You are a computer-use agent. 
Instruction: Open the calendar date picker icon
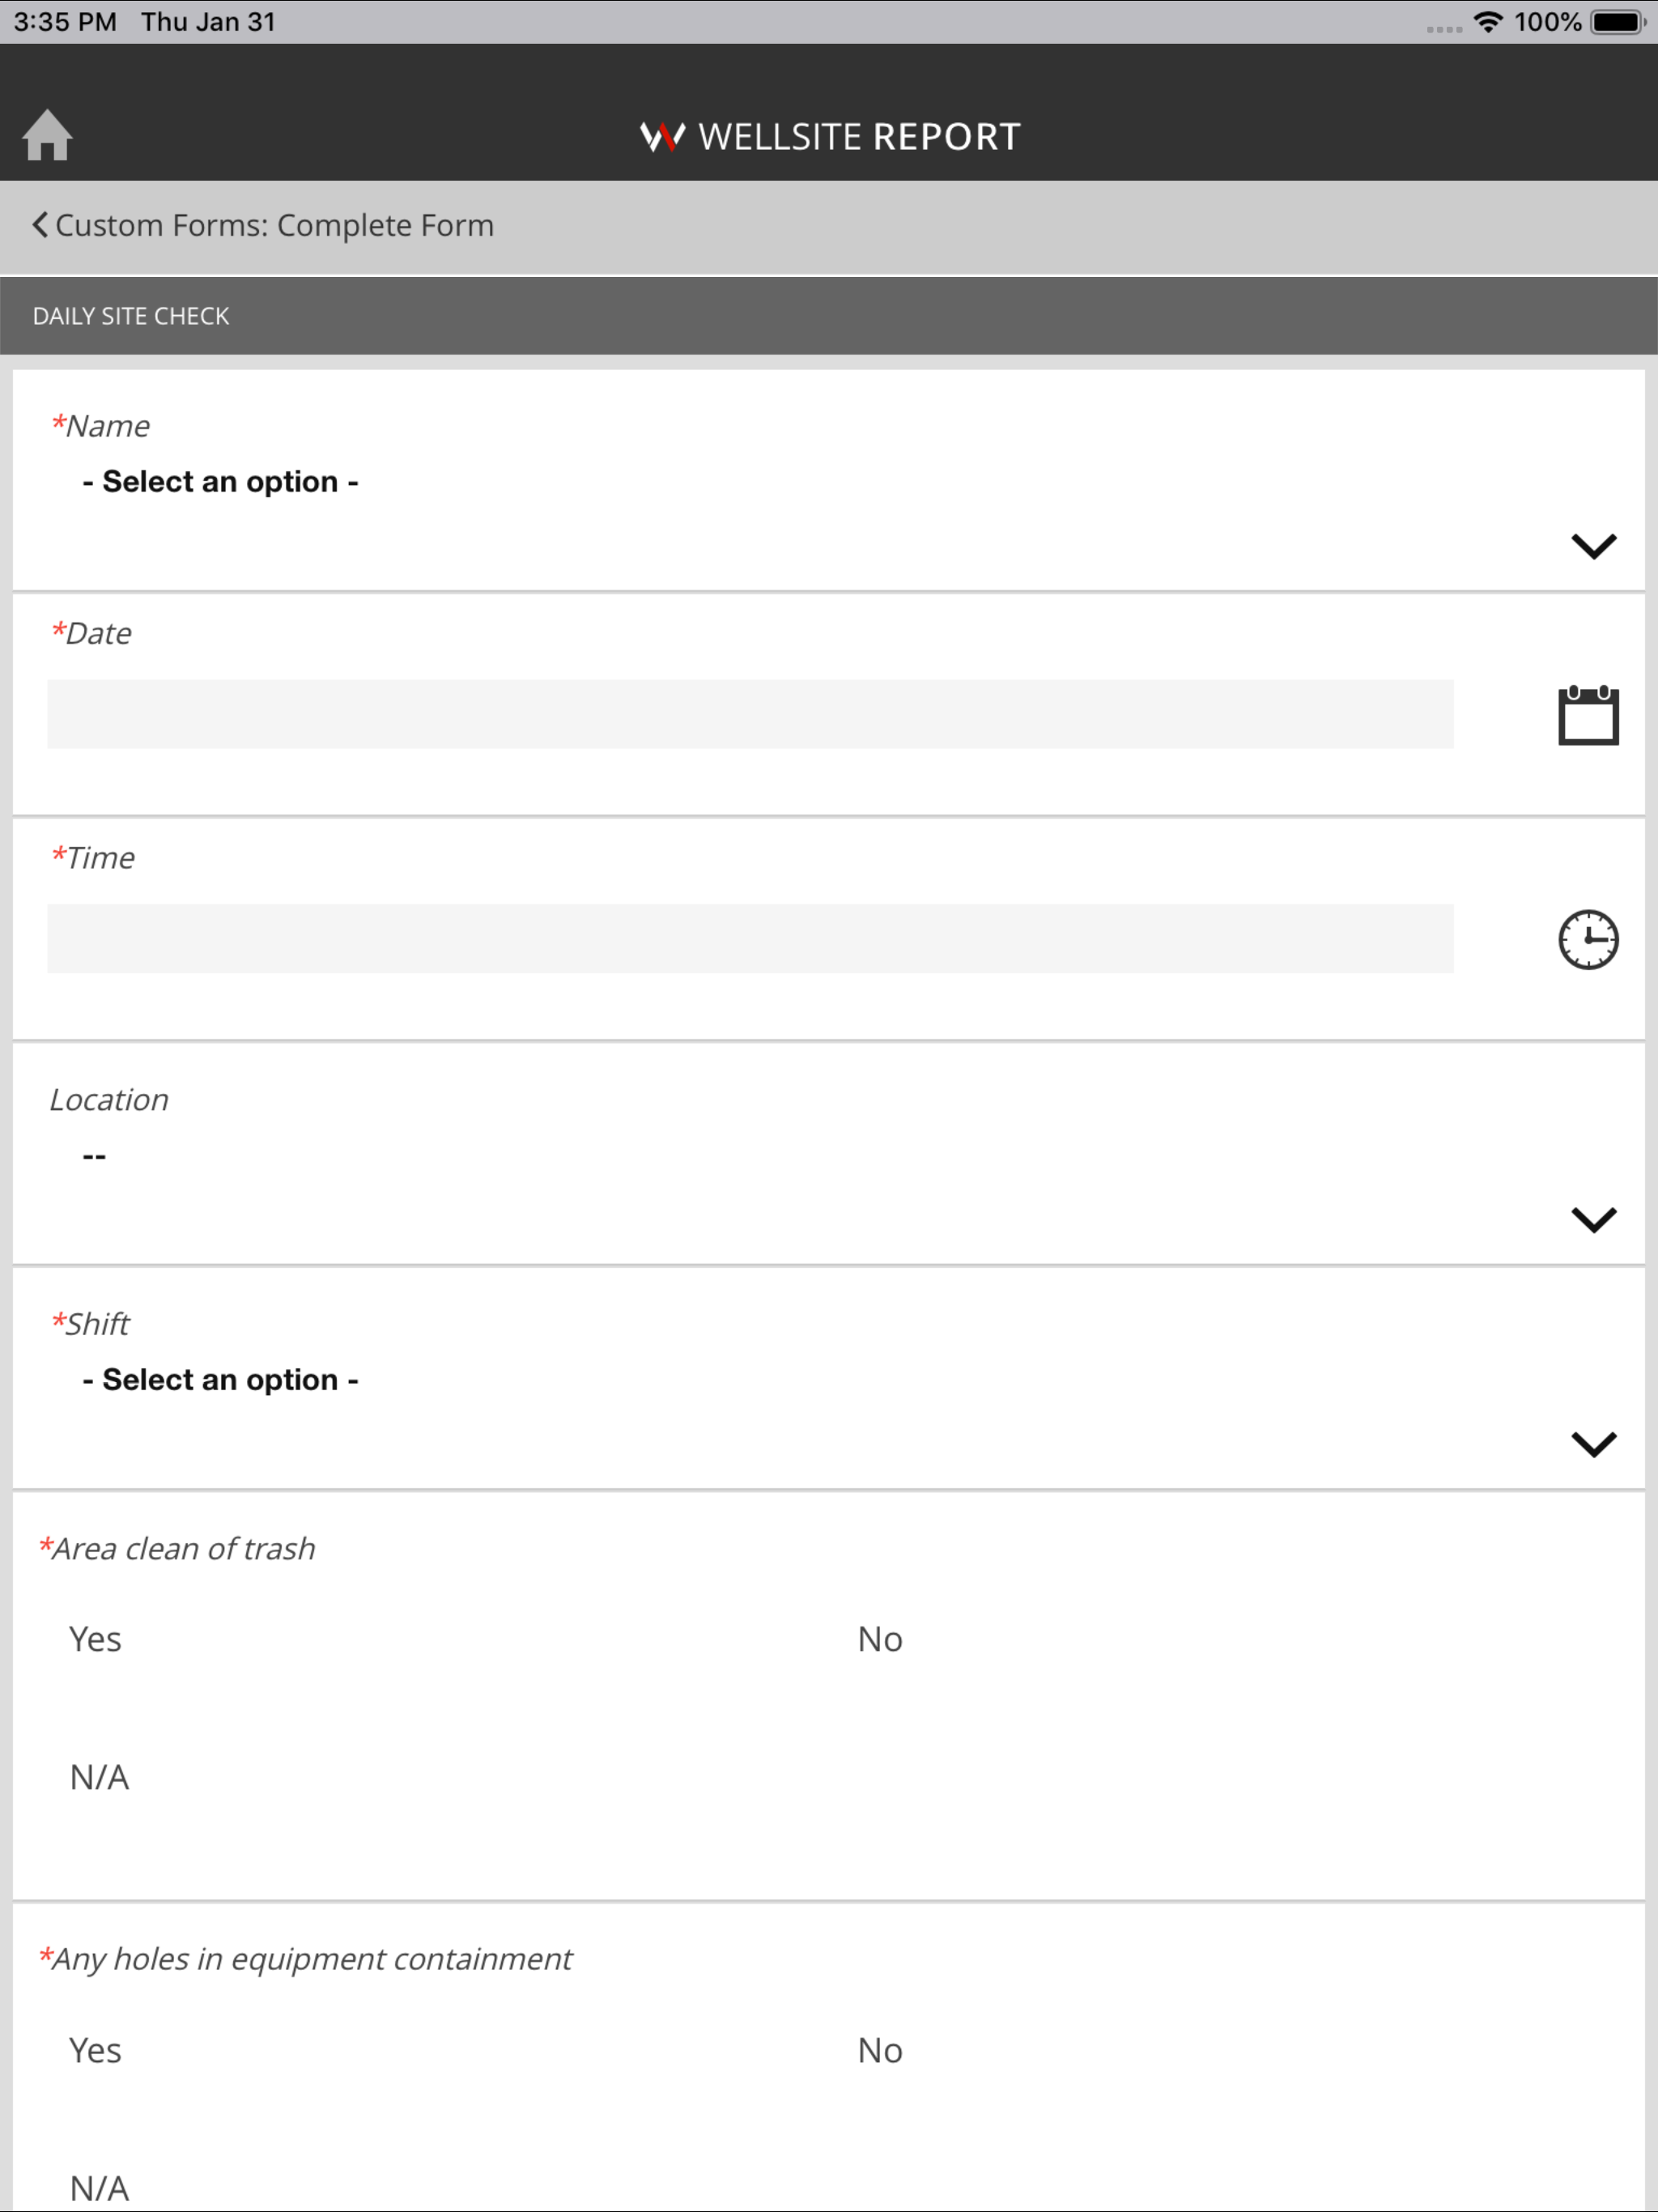pos(1588,716)
